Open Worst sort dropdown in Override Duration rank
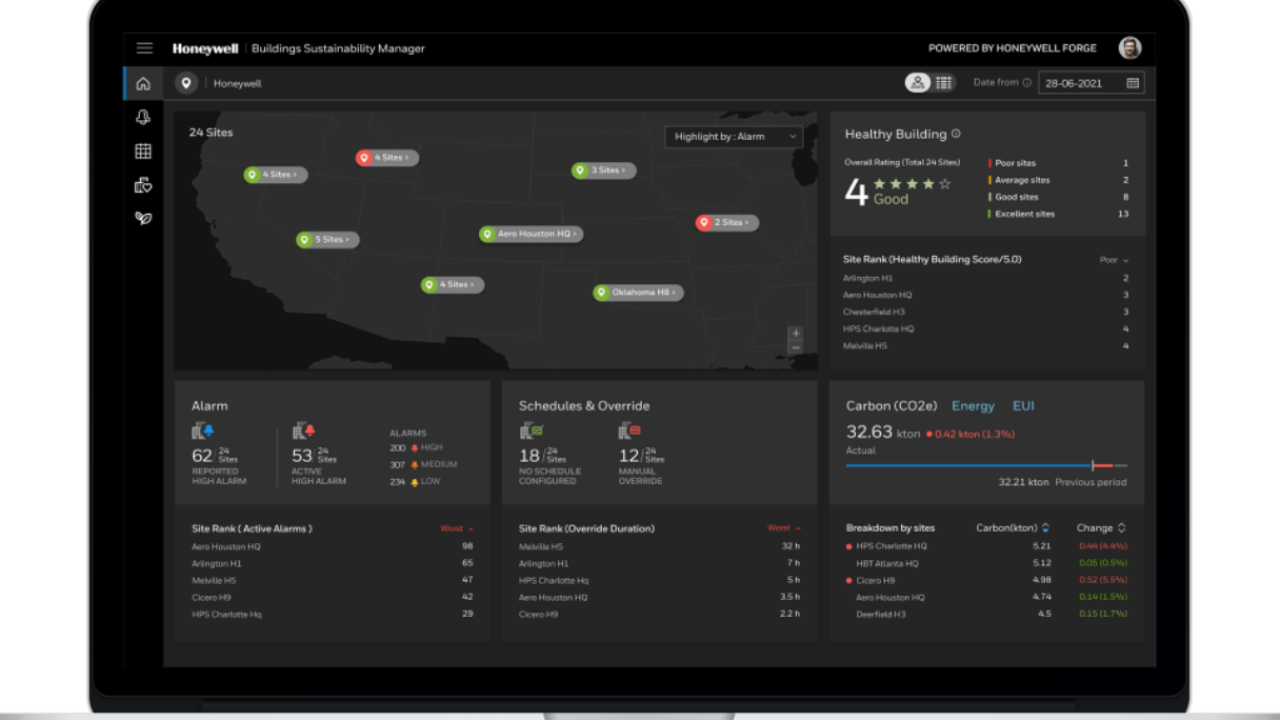The height and width of the screenshot is (720, 1280). point(784,528)
